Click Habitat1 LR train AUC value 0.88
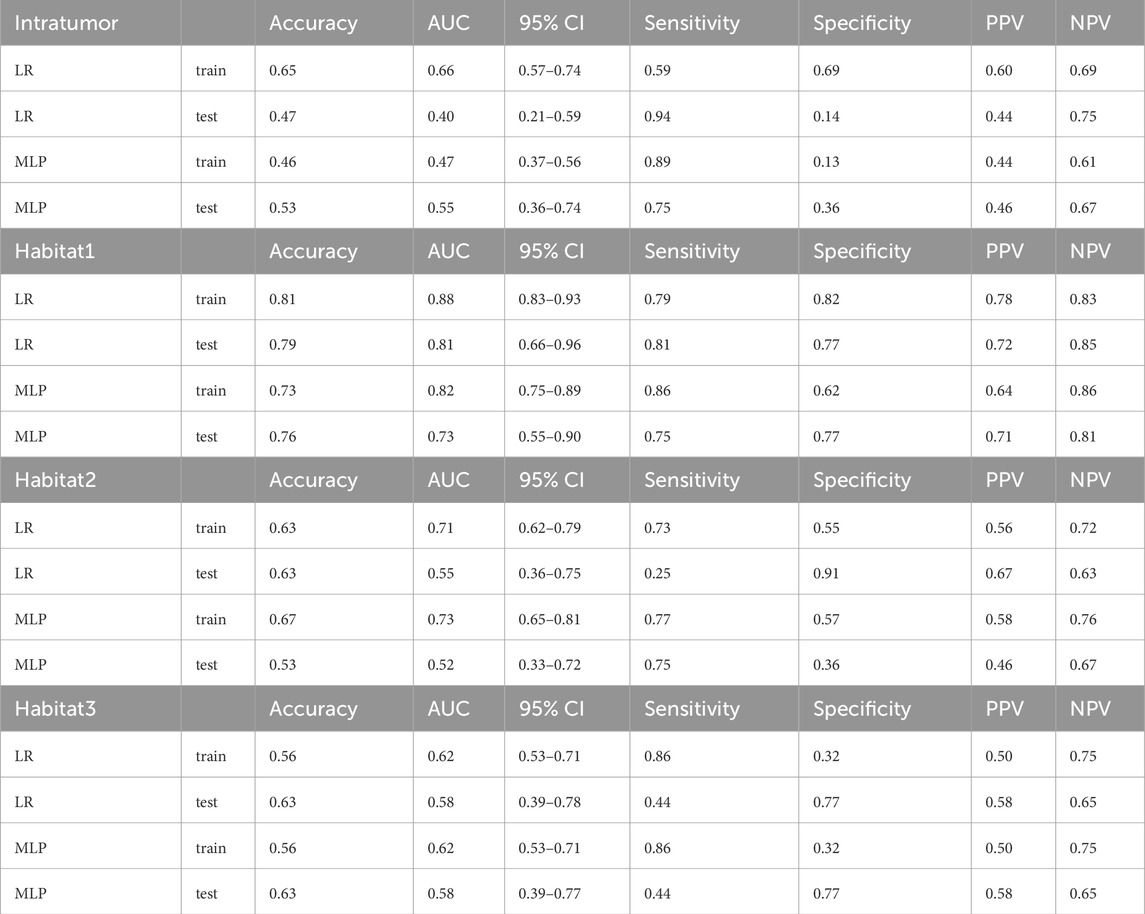 pyautogui.click(x=440, y=299)
